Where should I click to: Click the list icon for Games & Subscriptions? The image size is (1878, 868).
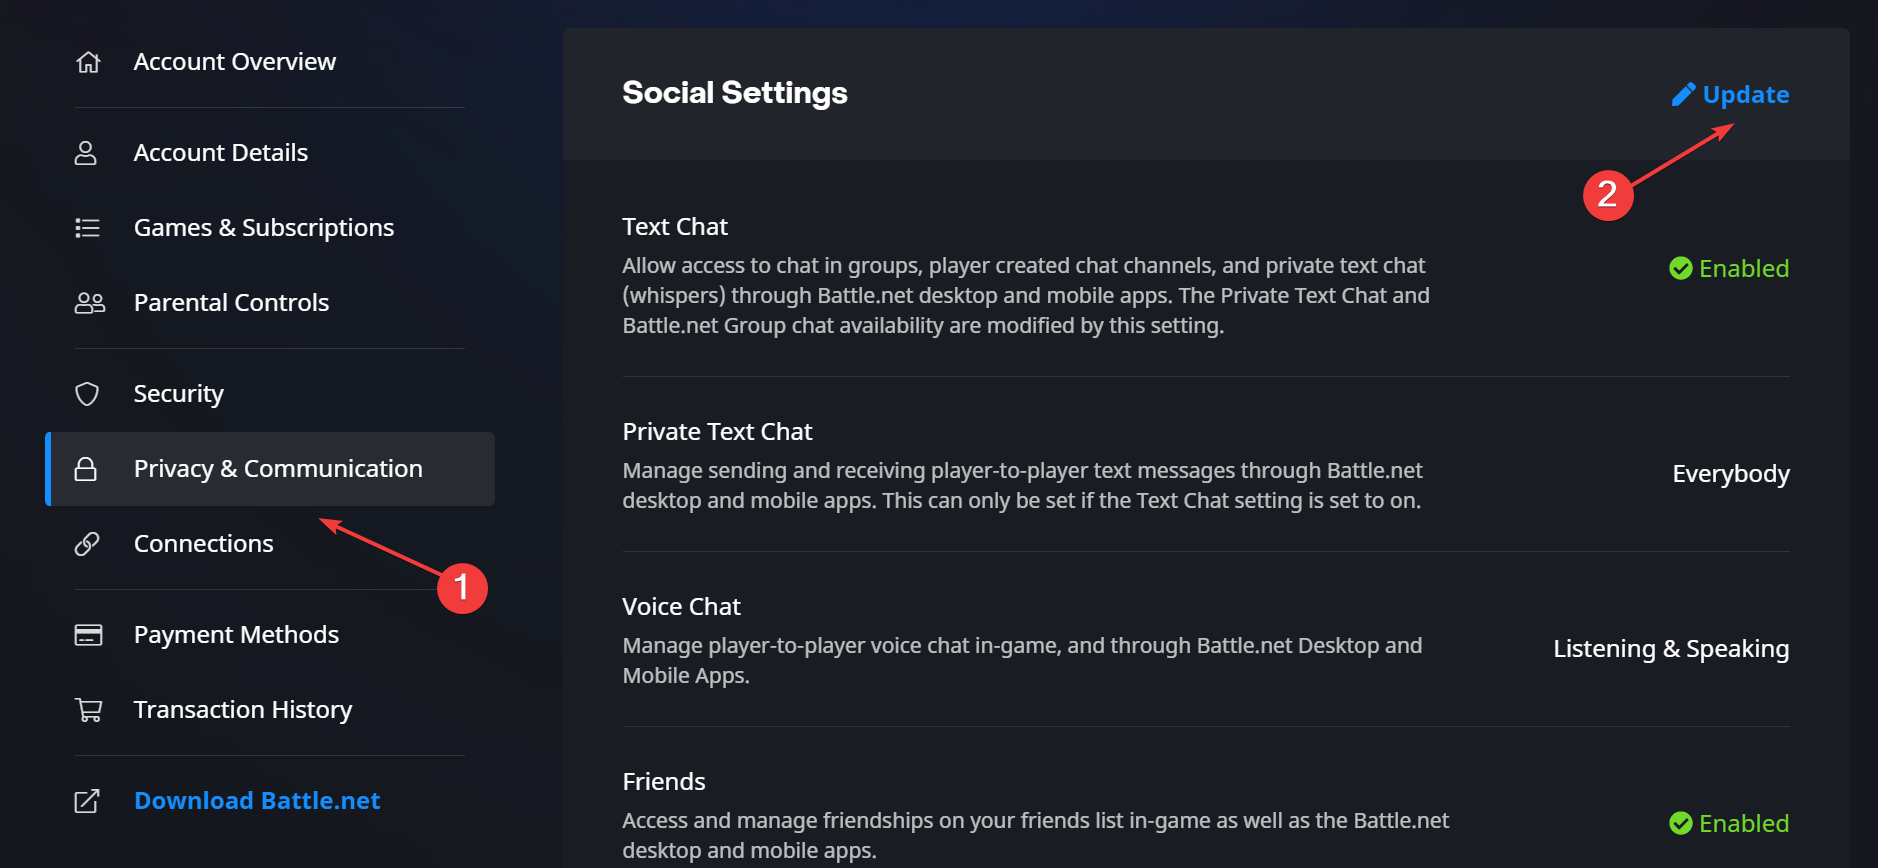88,228
